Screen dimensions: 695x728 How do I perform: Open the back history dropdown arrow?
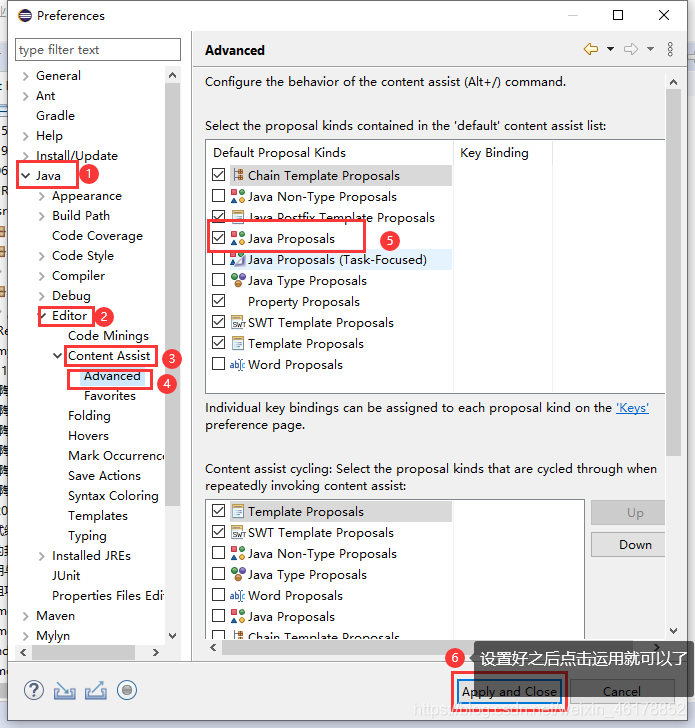[611, 49]
